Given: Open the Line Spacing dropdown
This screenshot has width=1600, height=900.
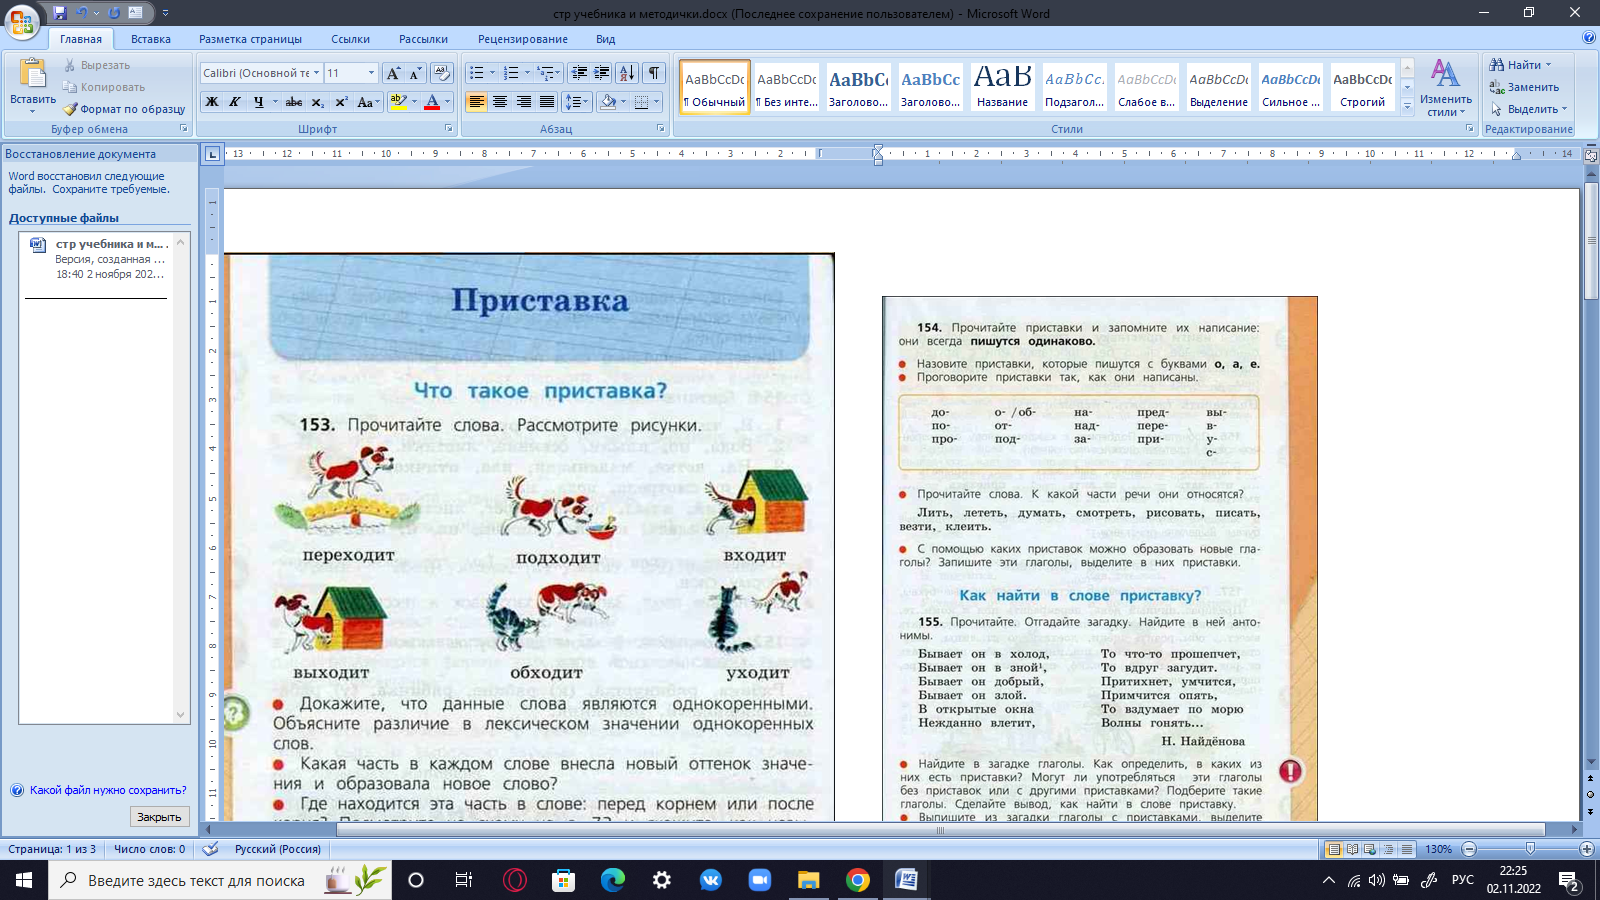Looking at the screenshot, I should pos(577,102).
